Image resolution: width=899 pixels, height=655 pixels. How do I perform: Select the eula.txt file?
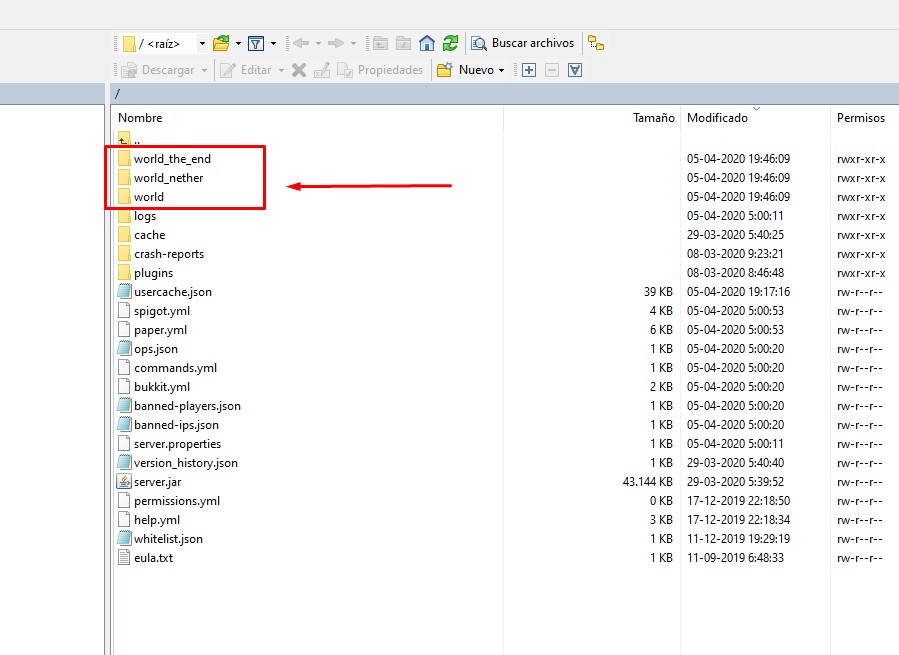146,557
